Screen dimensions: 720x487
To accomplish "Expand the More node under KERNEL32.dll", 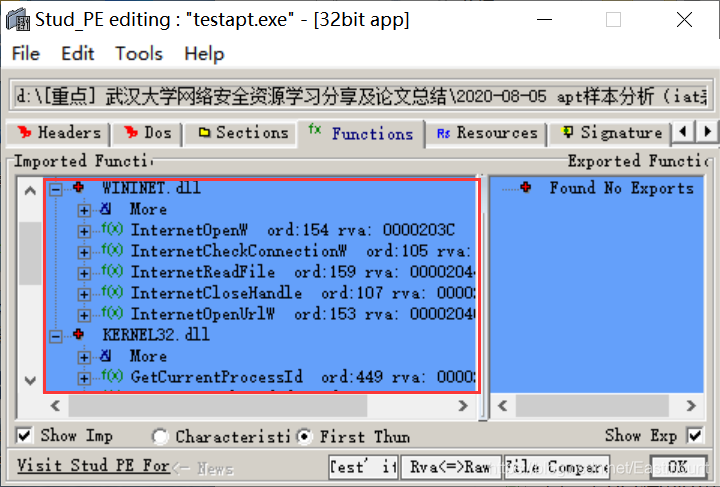I will point(84,357).
